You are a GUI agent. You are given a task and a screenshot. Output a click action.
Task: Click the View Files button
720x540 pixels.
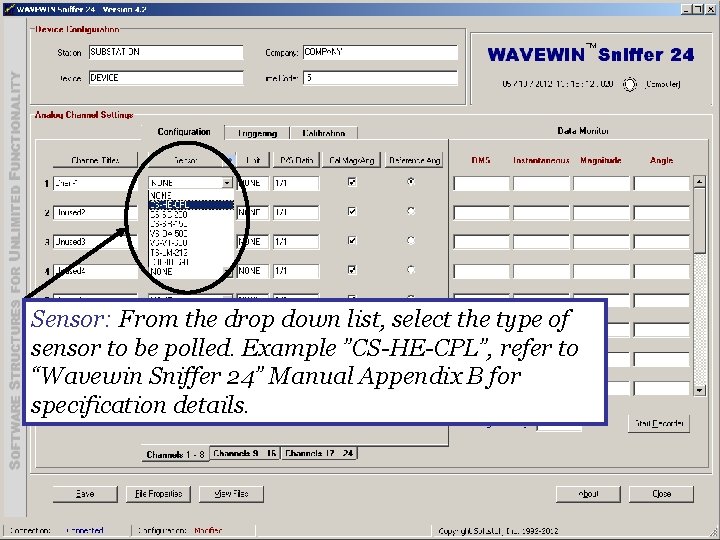pos(231,494)
